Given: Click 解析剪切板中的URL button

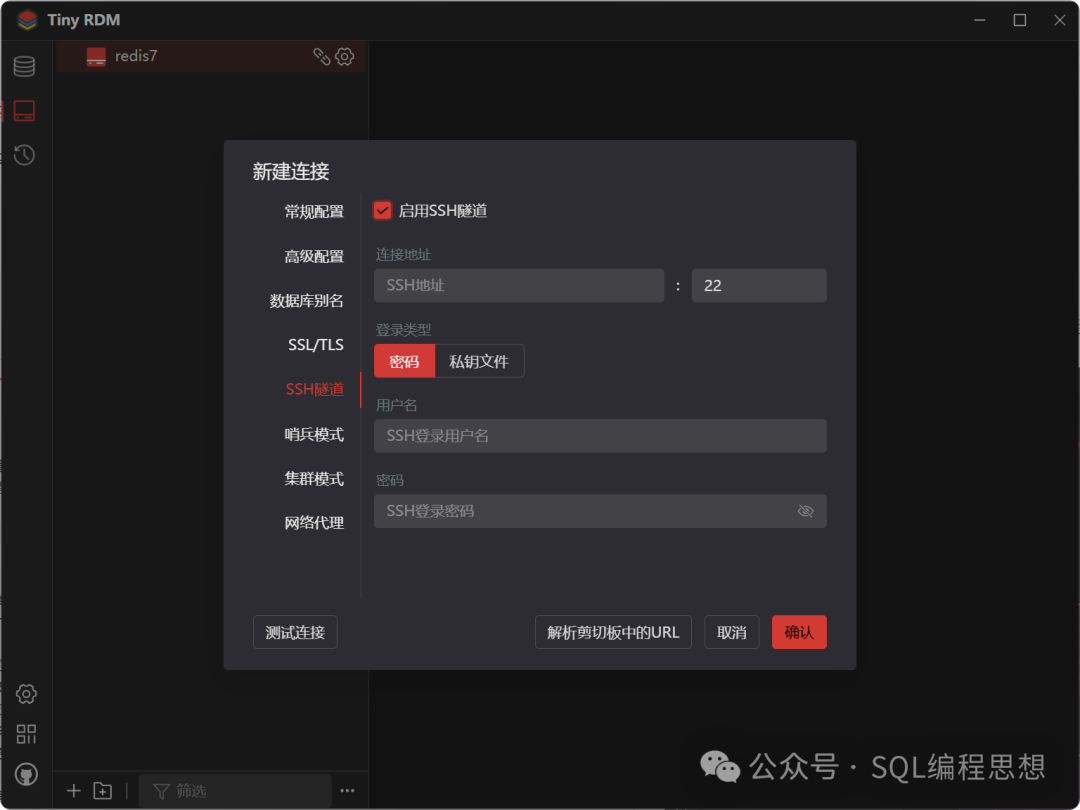Looking at the screenshot, I should 612,632.
